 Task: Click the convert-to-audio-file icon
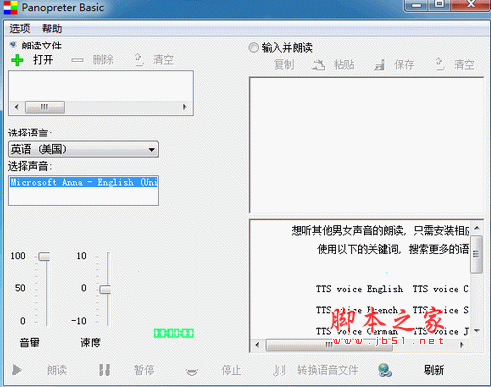click(x=279, y=370)
